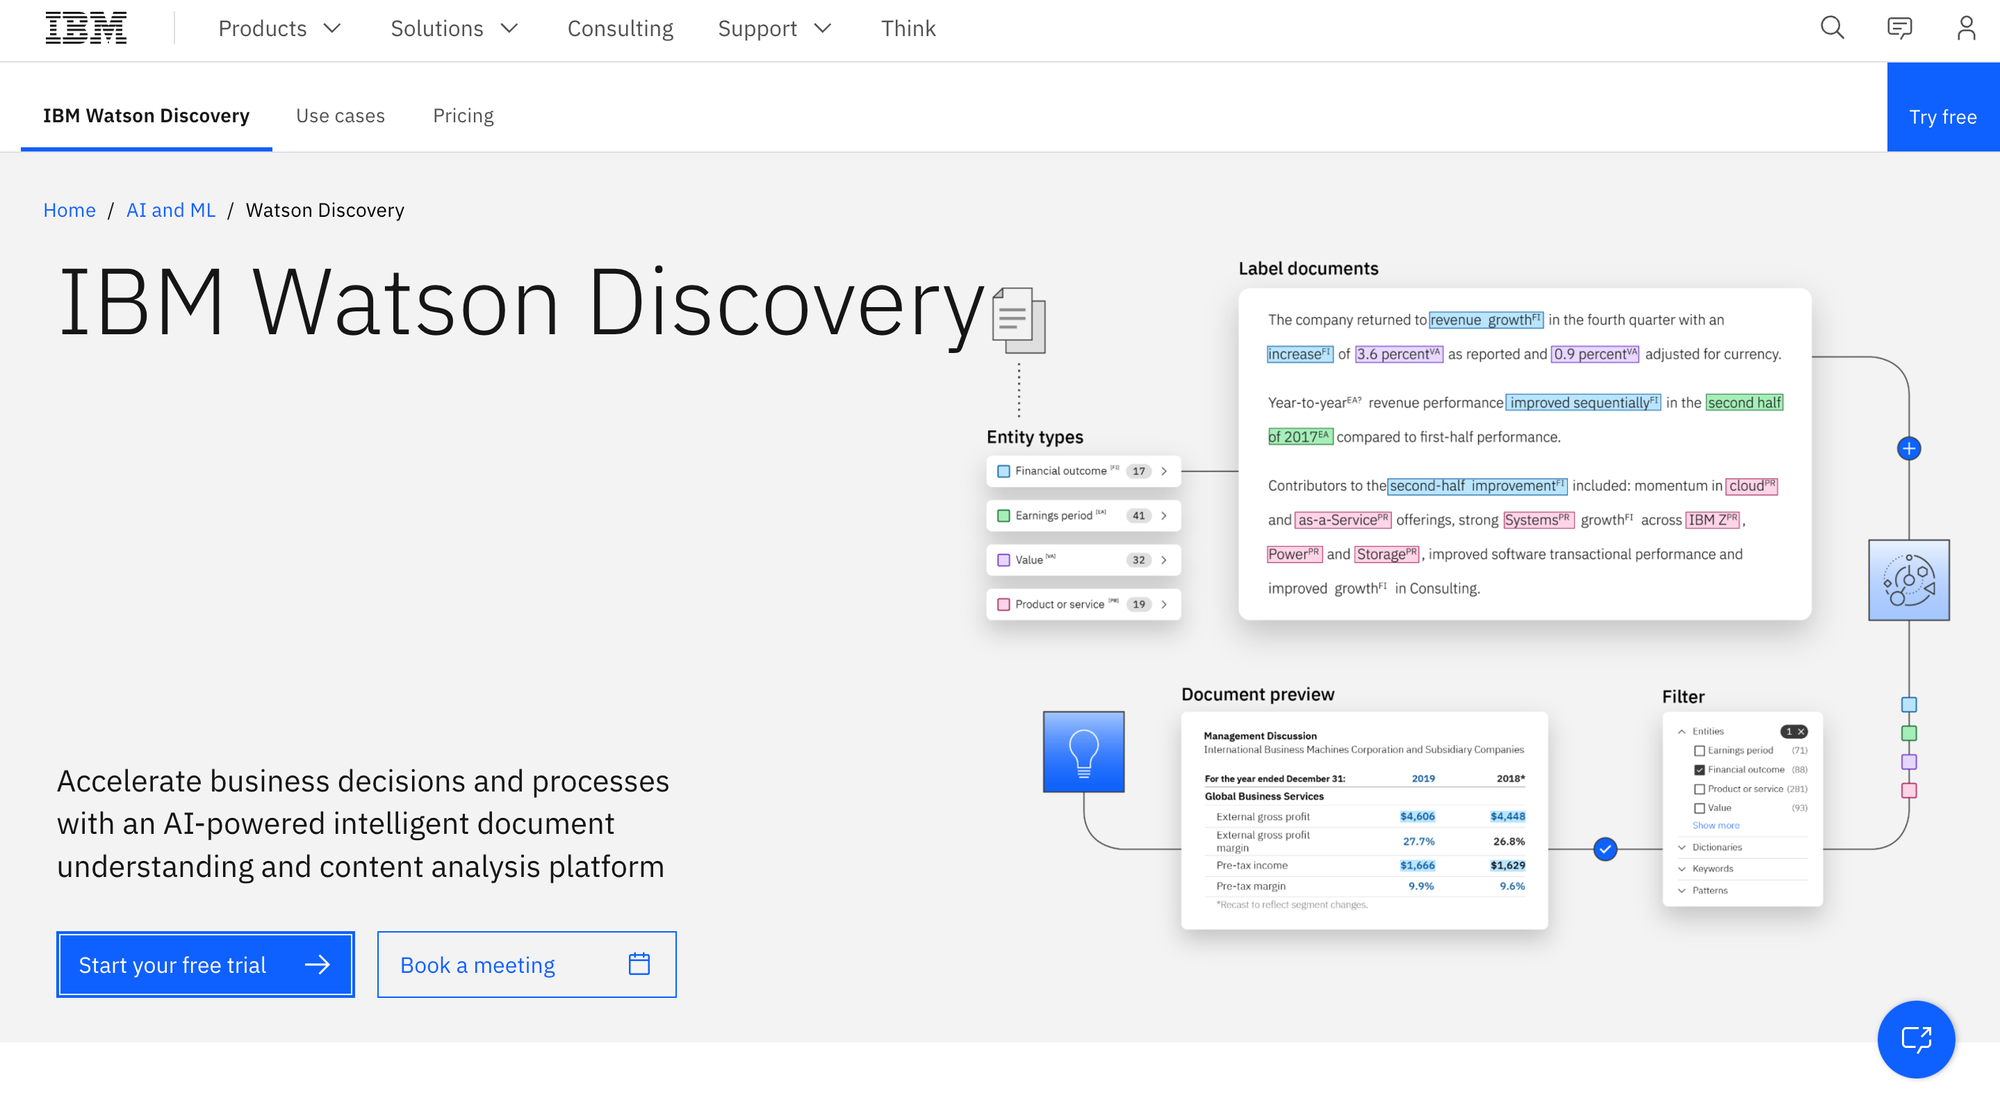This screenshot has width=2000, height=1116.
Task: Switch to the Use cases tab
Action: pos(340,116)
